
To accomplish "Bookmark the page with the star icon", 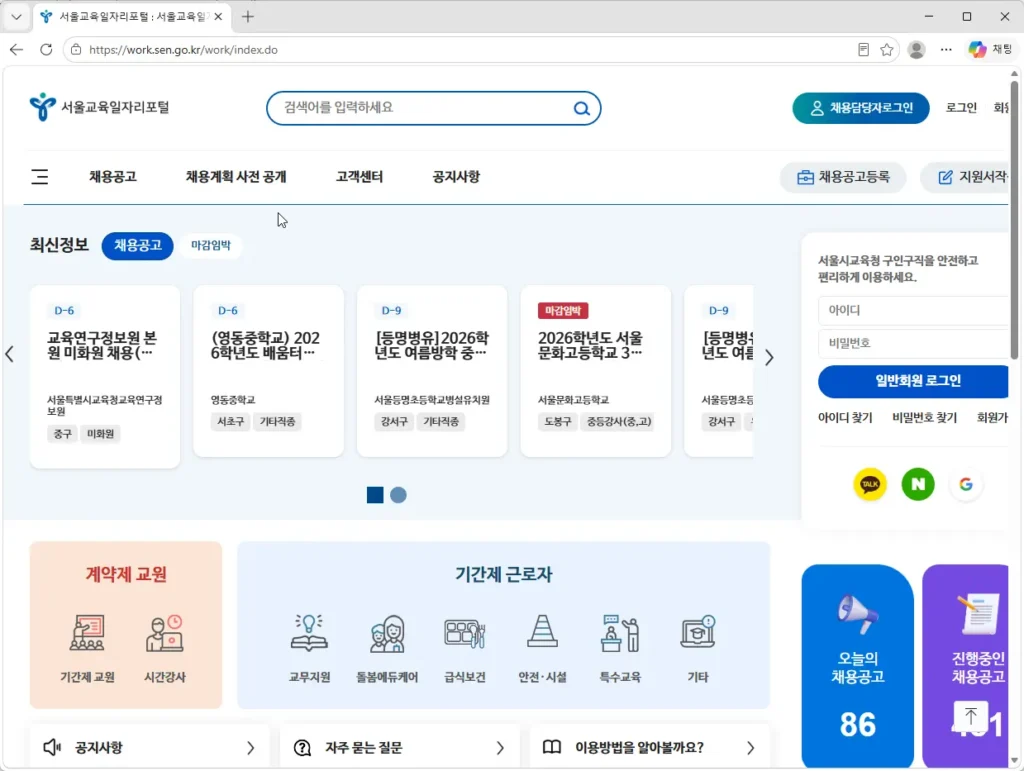I will [x=886, y=50].
